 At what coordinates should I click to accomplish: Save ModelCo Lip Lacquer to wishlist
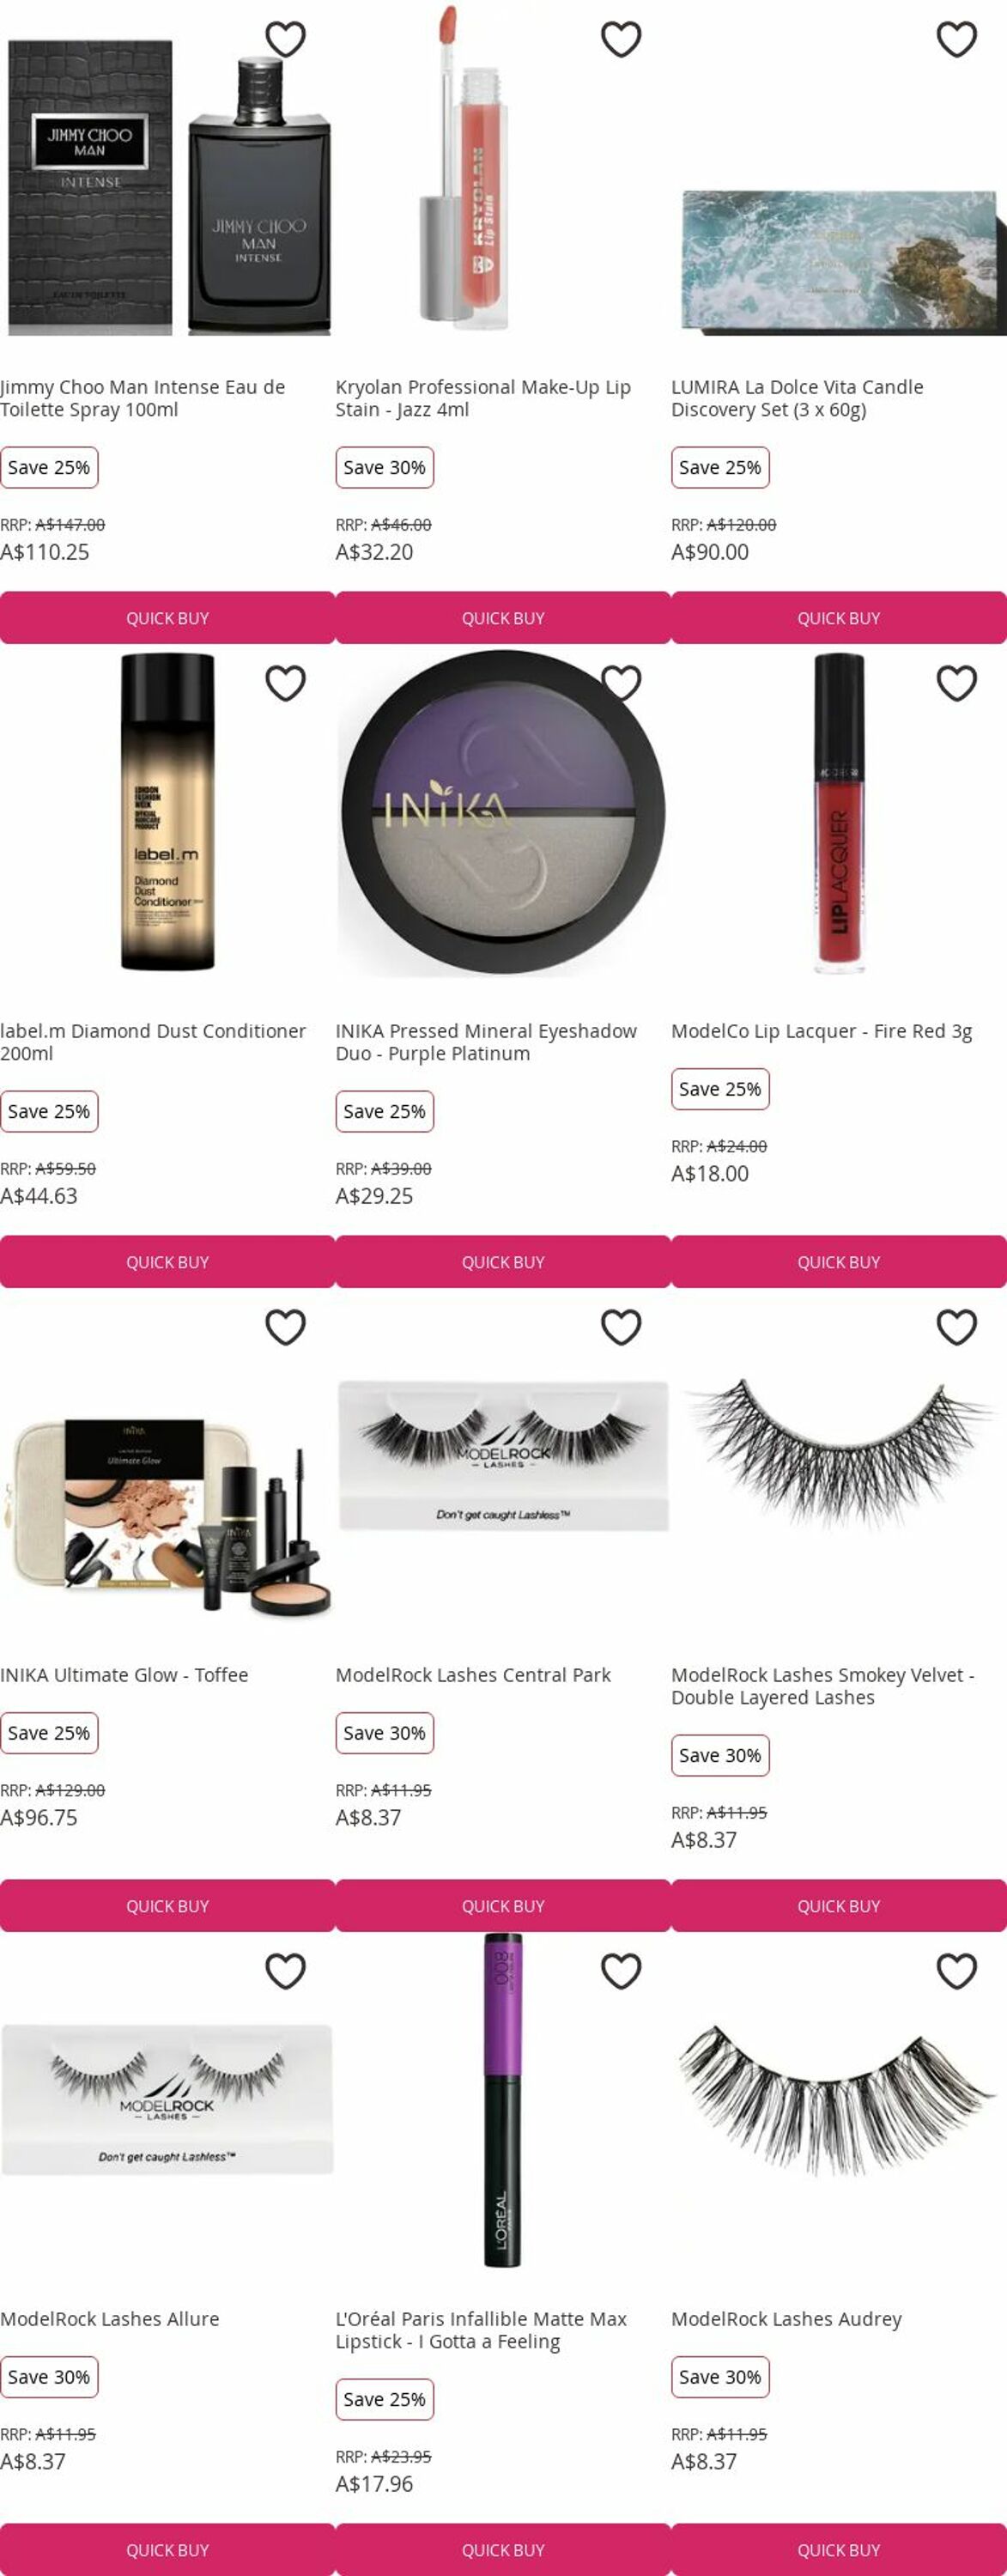point(956,683)
